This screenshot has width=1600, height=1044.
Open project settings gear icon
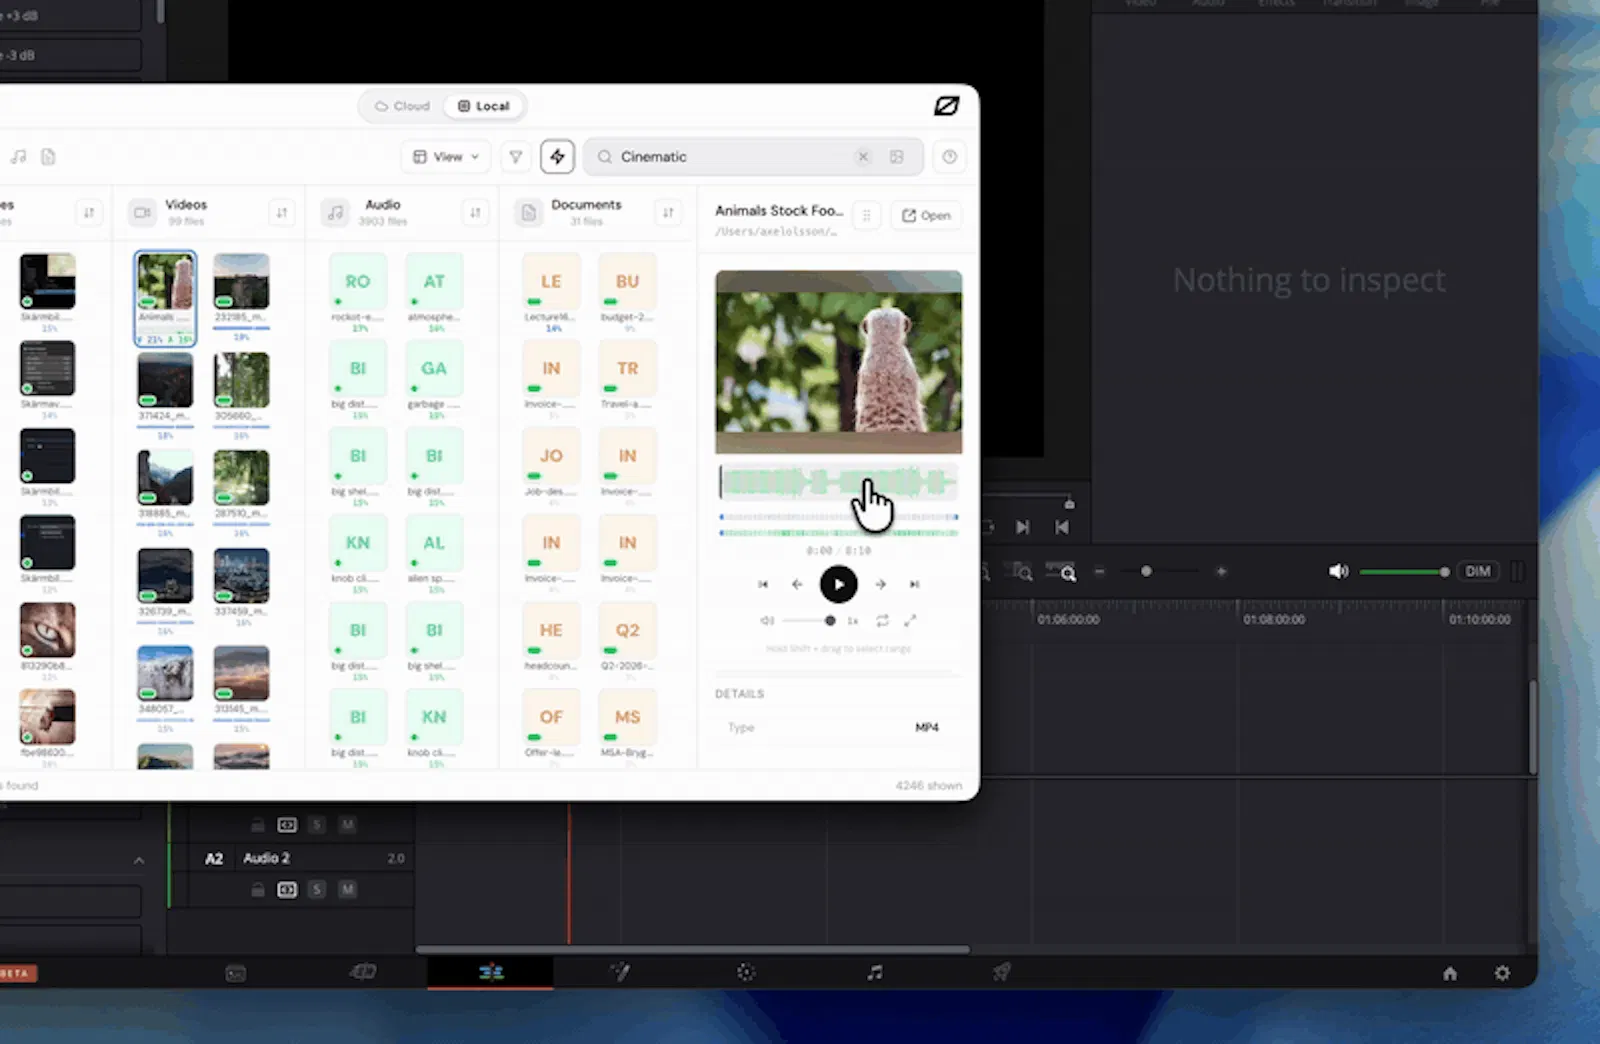click(1502, 973)
